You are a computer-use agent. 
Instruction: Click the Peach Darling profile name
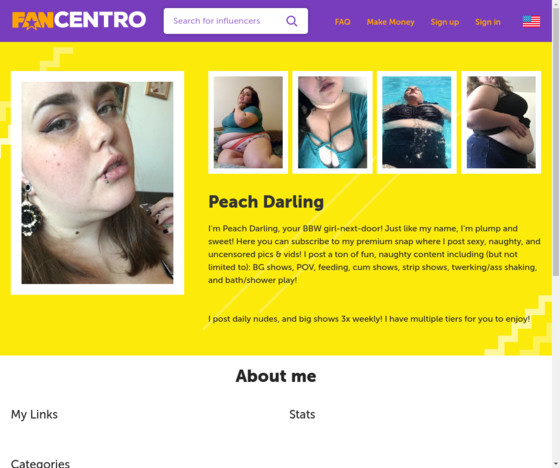tap(266, 202)
